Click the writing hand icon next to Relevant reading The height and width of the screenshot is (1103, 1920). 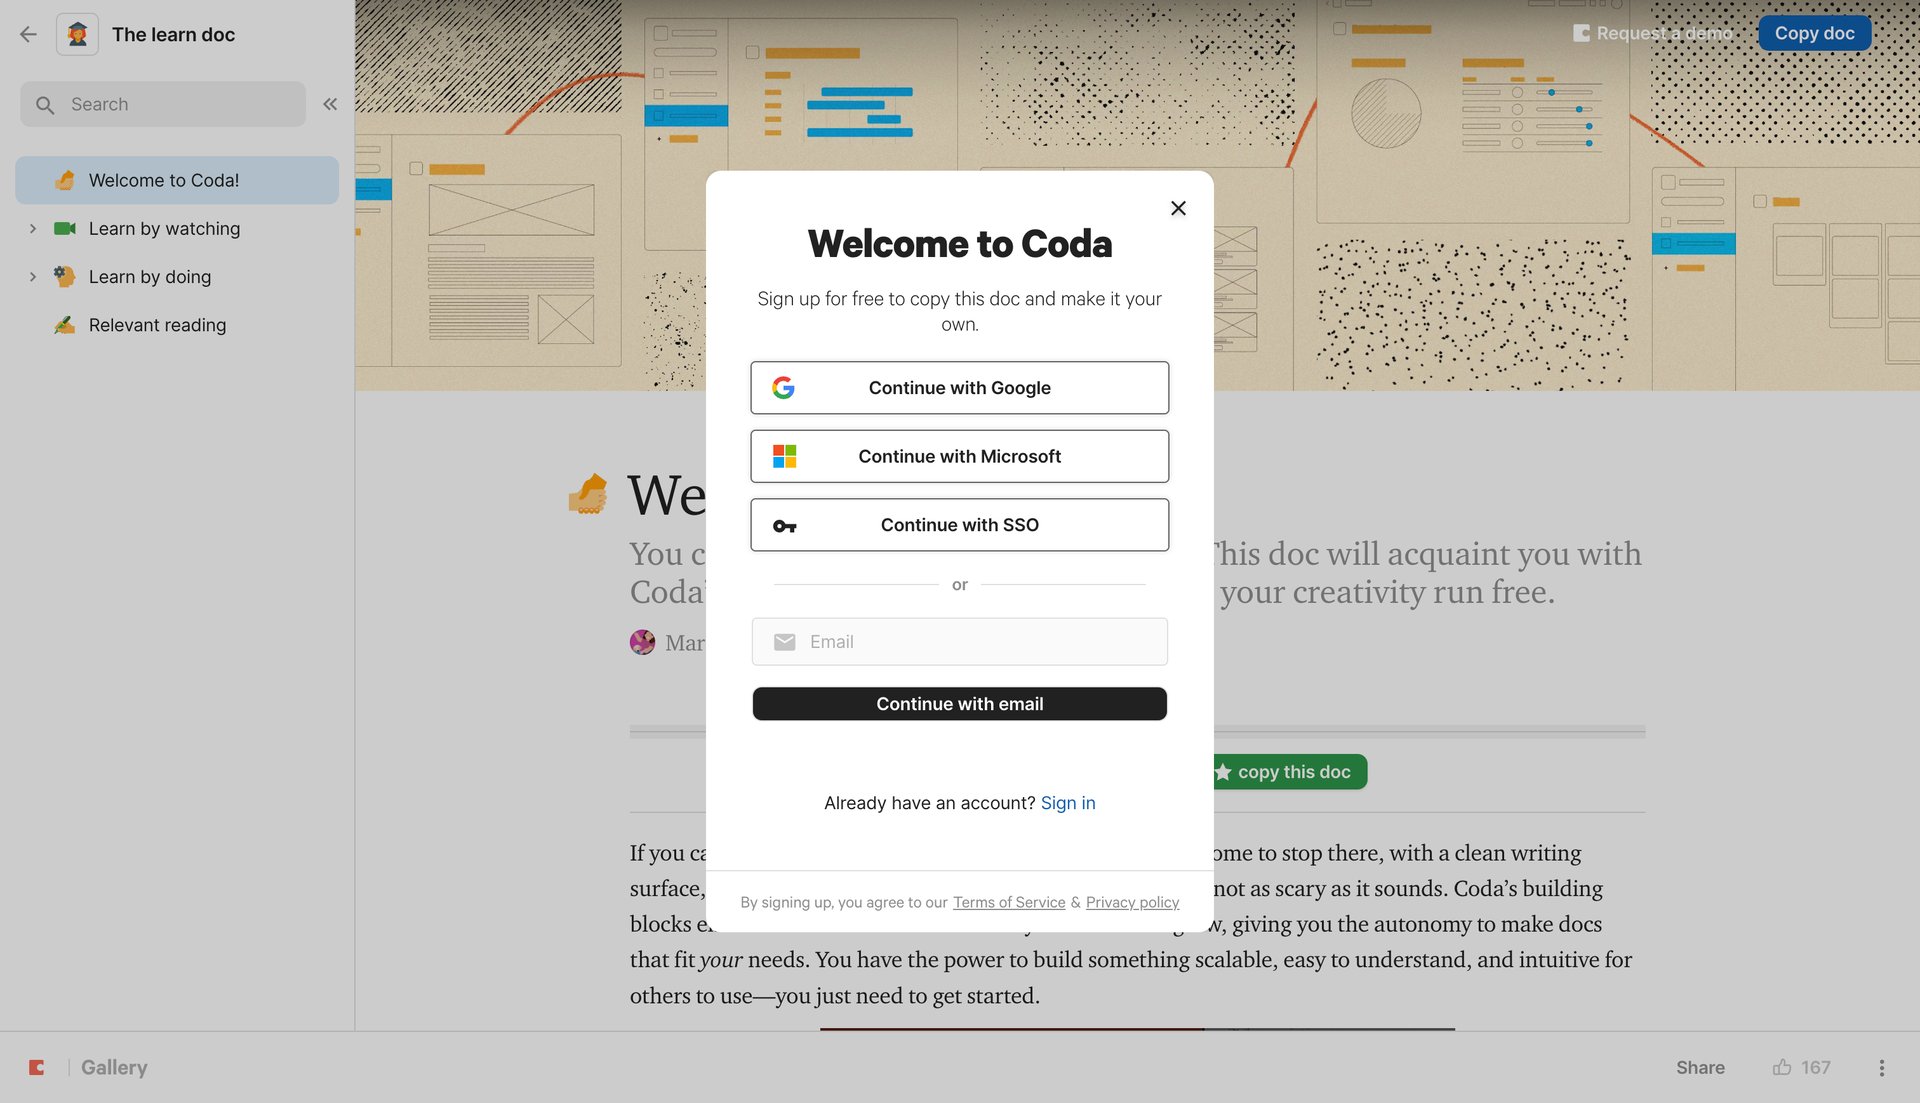point(64,324)
